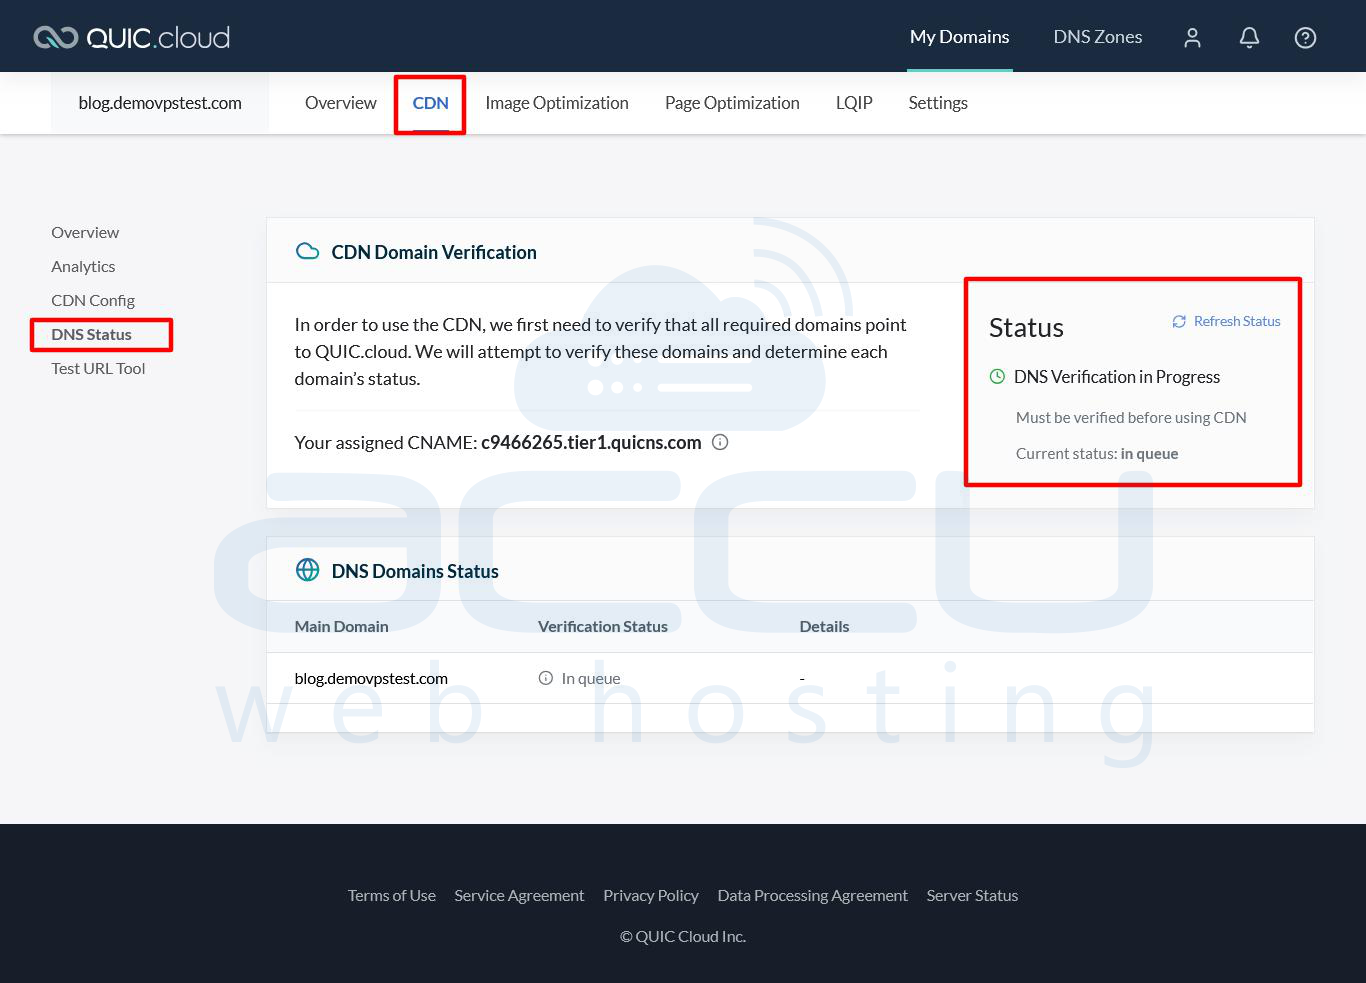Open the Privacy Policy link
1366x983 pixels.
[651, 895]
